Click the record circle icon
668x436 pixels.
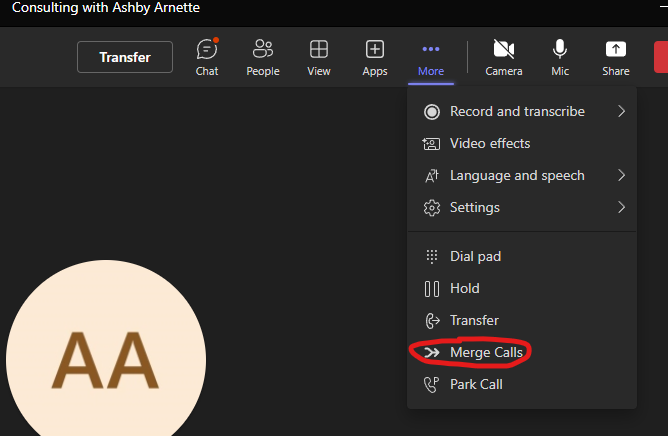point(432,112)
